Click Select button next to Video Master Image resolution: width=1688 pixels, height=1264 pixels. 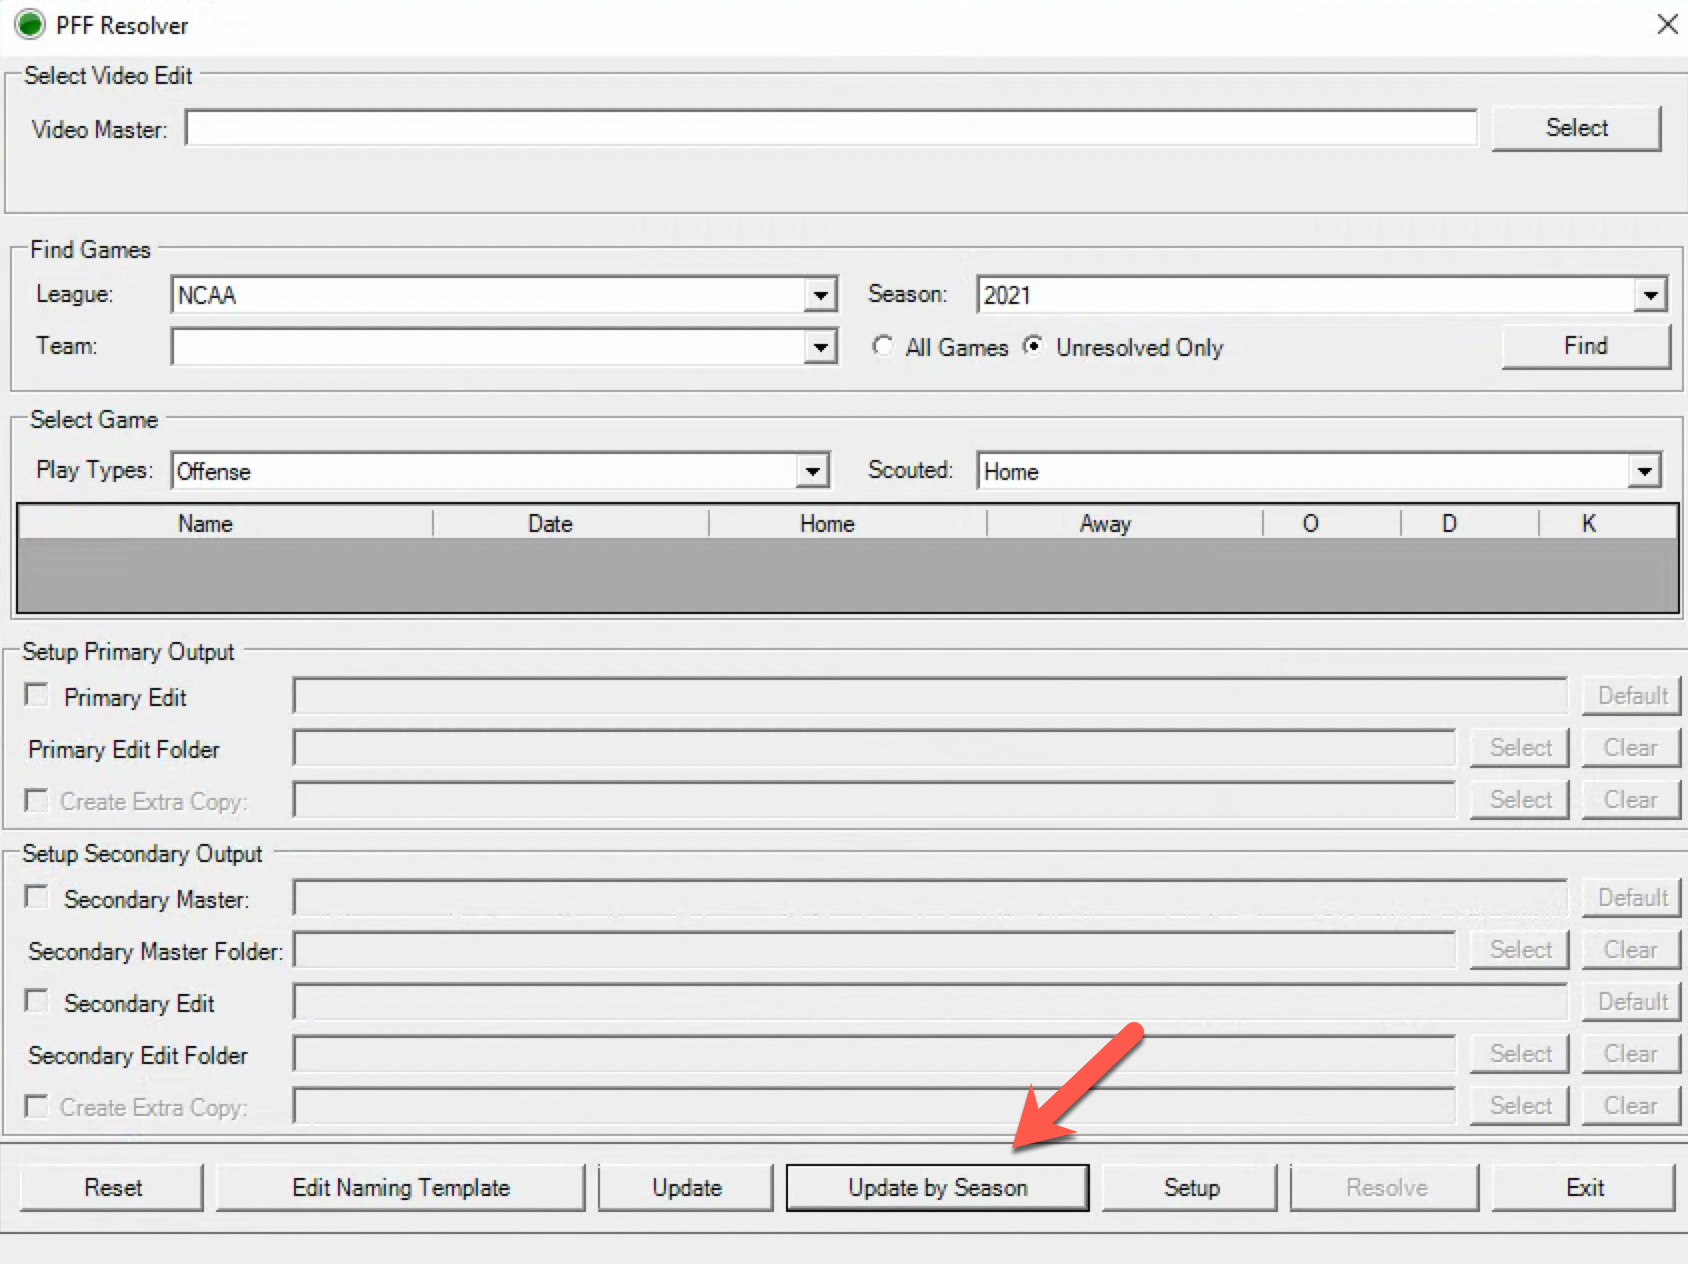click(1576, 128)
